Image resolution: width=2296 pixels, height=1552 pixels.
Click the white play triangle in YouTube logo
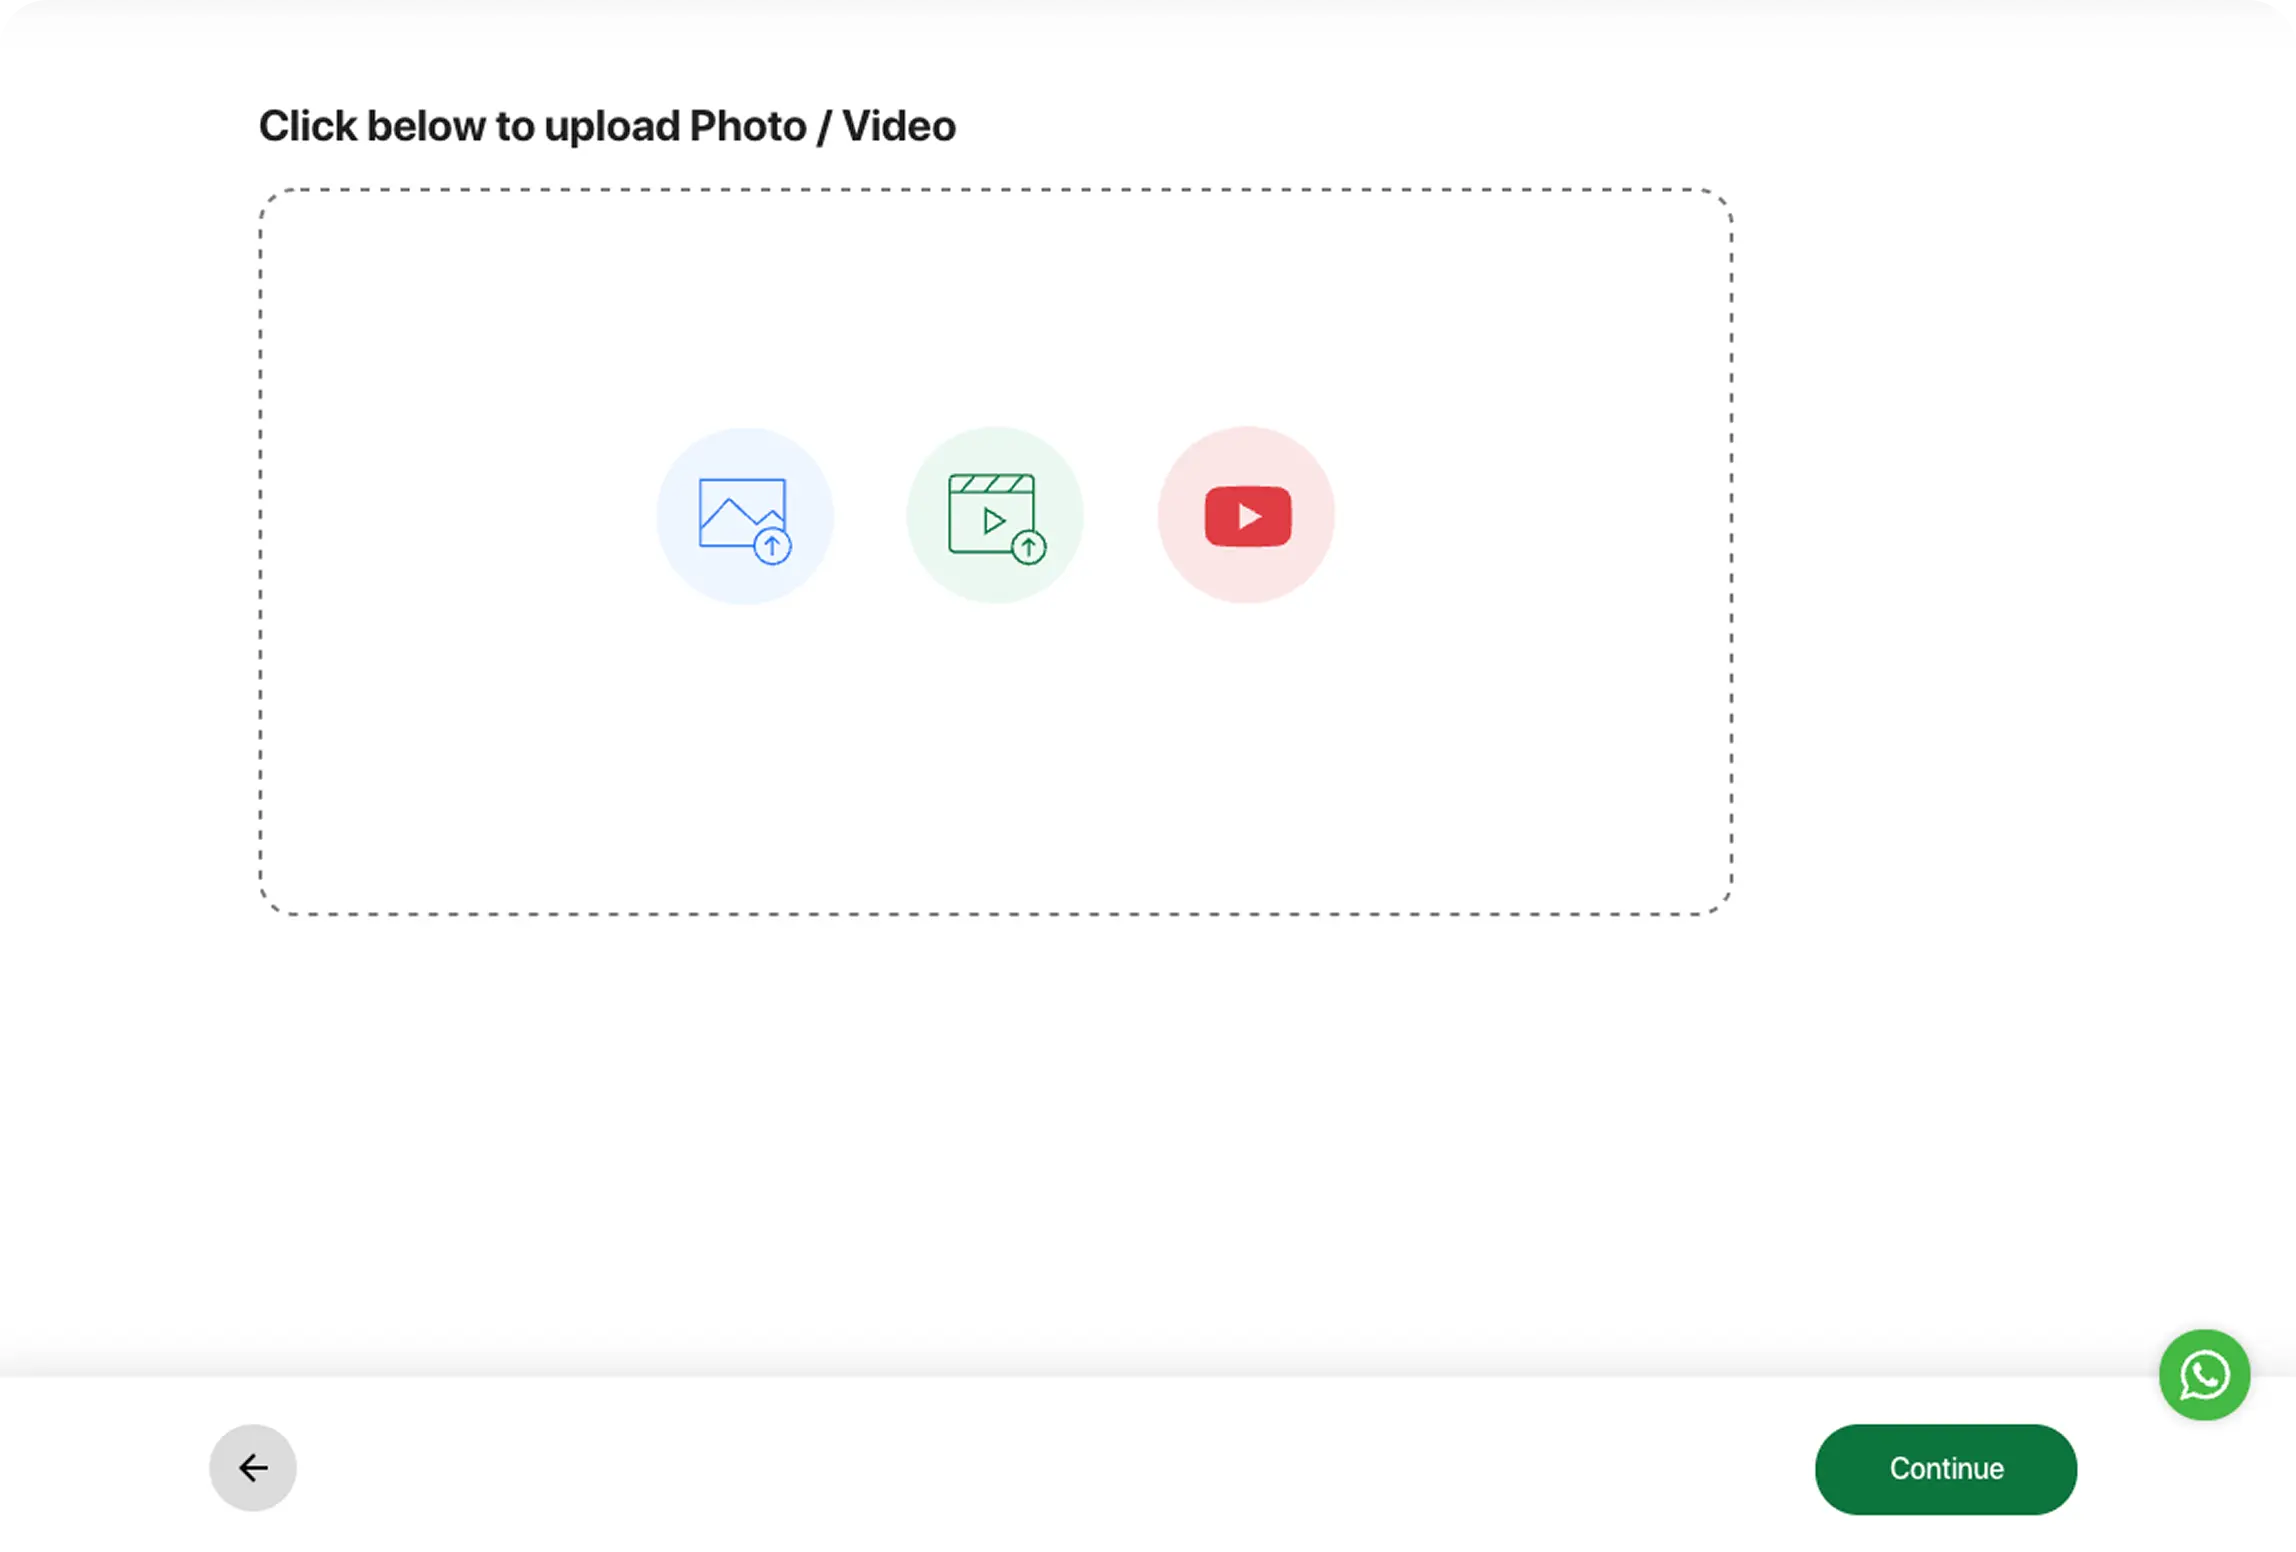pos(1249,516)
